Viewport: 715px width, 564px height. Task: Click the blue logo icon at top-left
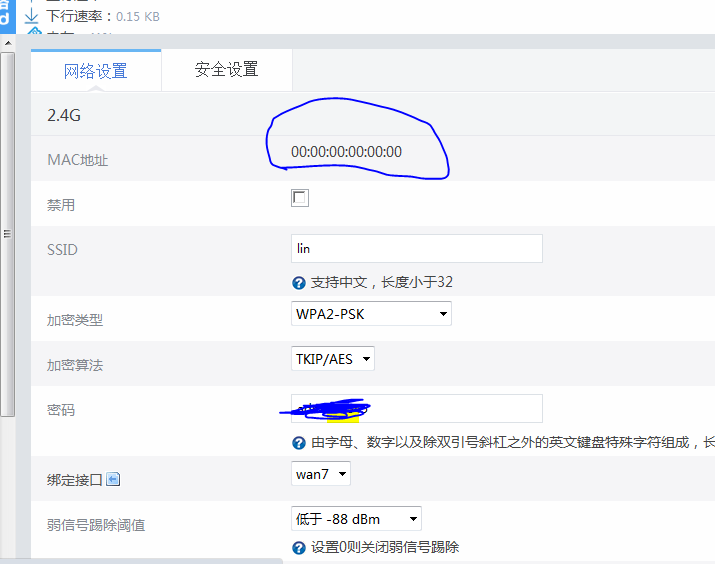[7, 14]
